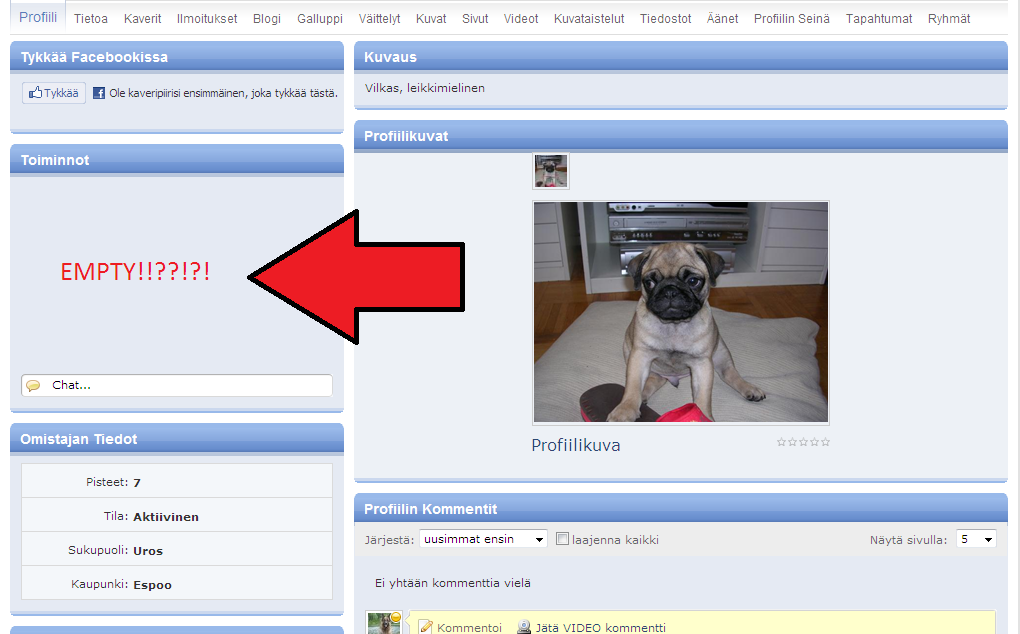1020x634 pixels.
Task: Click the Espoo city value
Action: click(x=152, y=585)
